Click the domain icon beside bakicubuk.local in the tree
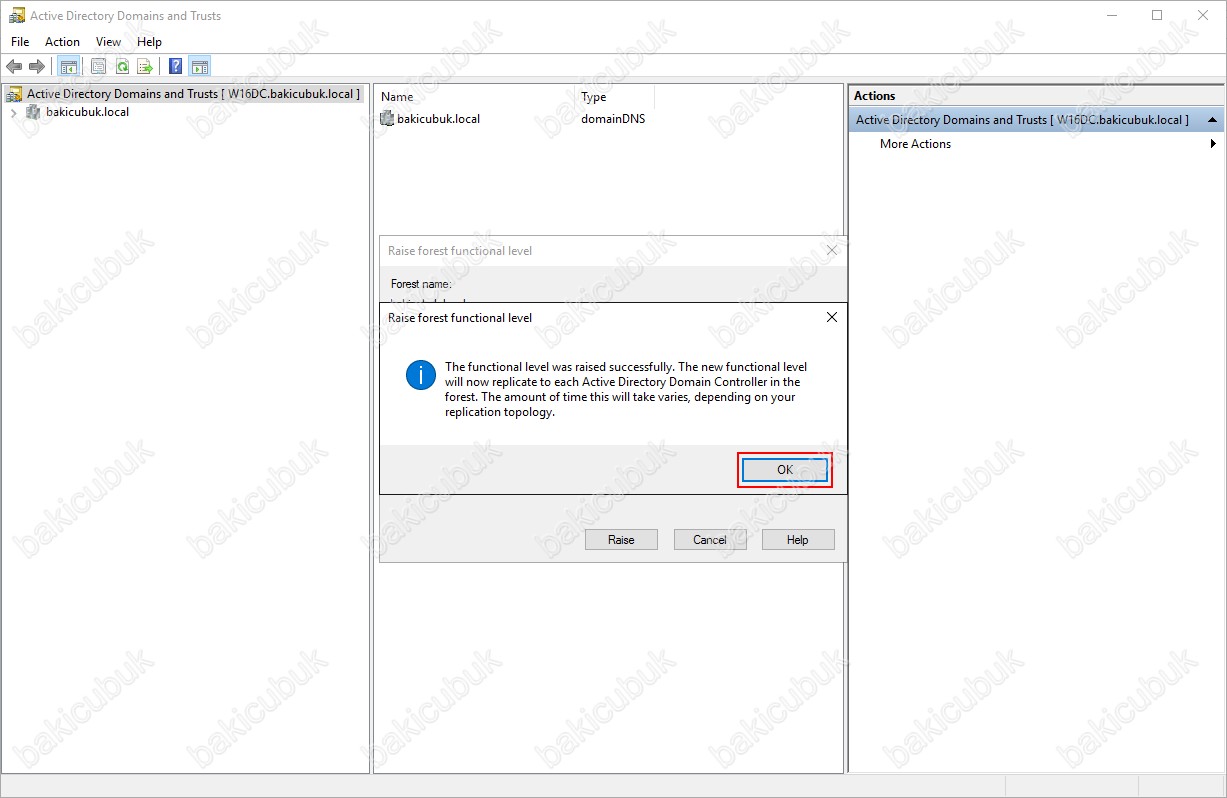This screenshot has width=1227, height=798. [x=34, y=112]
